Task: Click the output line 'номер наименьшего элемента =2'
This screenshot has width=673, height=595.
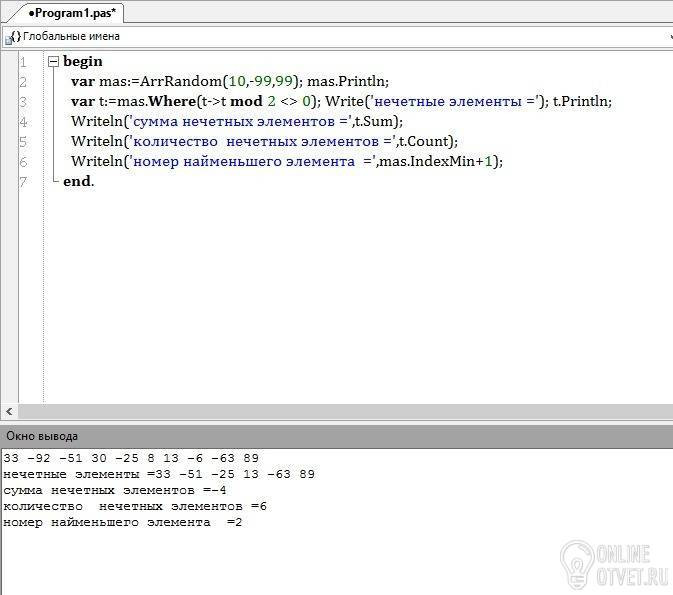Action: [x=122, y=522]
